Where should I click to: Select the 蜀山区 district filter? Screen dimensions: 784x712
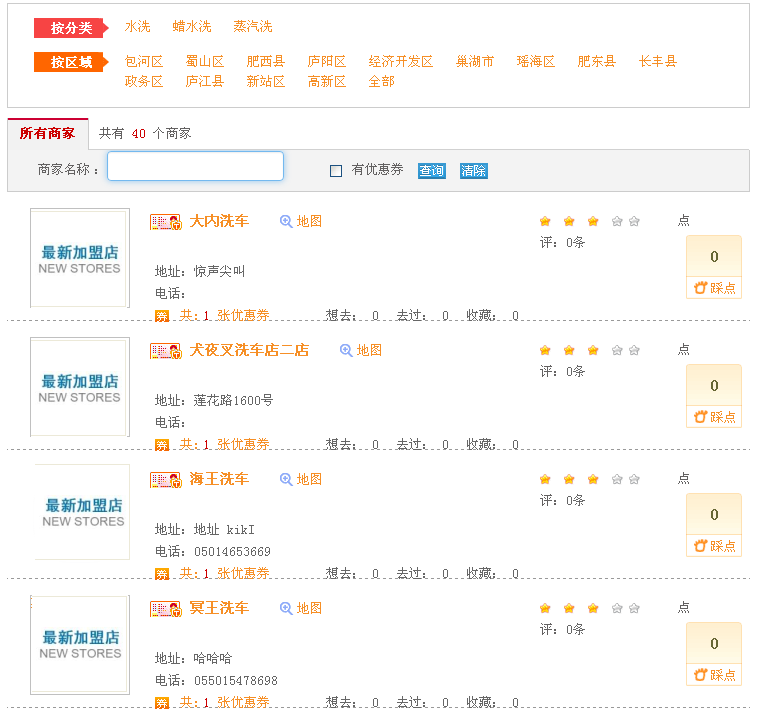click(205, 61)
